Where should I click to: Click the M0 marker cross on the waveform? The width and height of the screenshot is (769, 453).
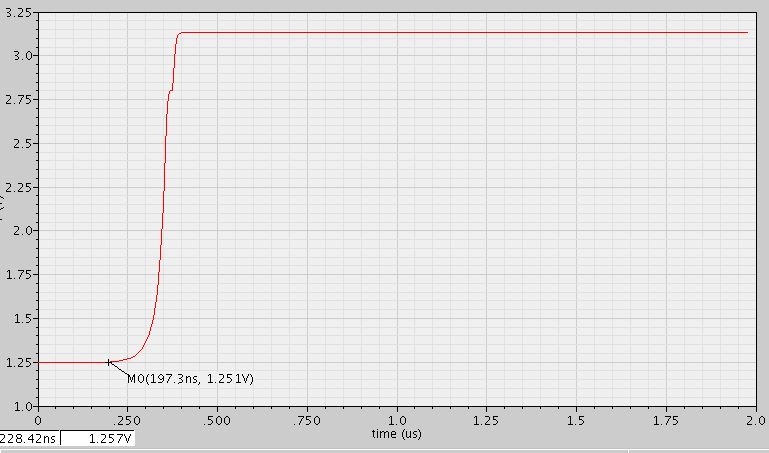109,363
